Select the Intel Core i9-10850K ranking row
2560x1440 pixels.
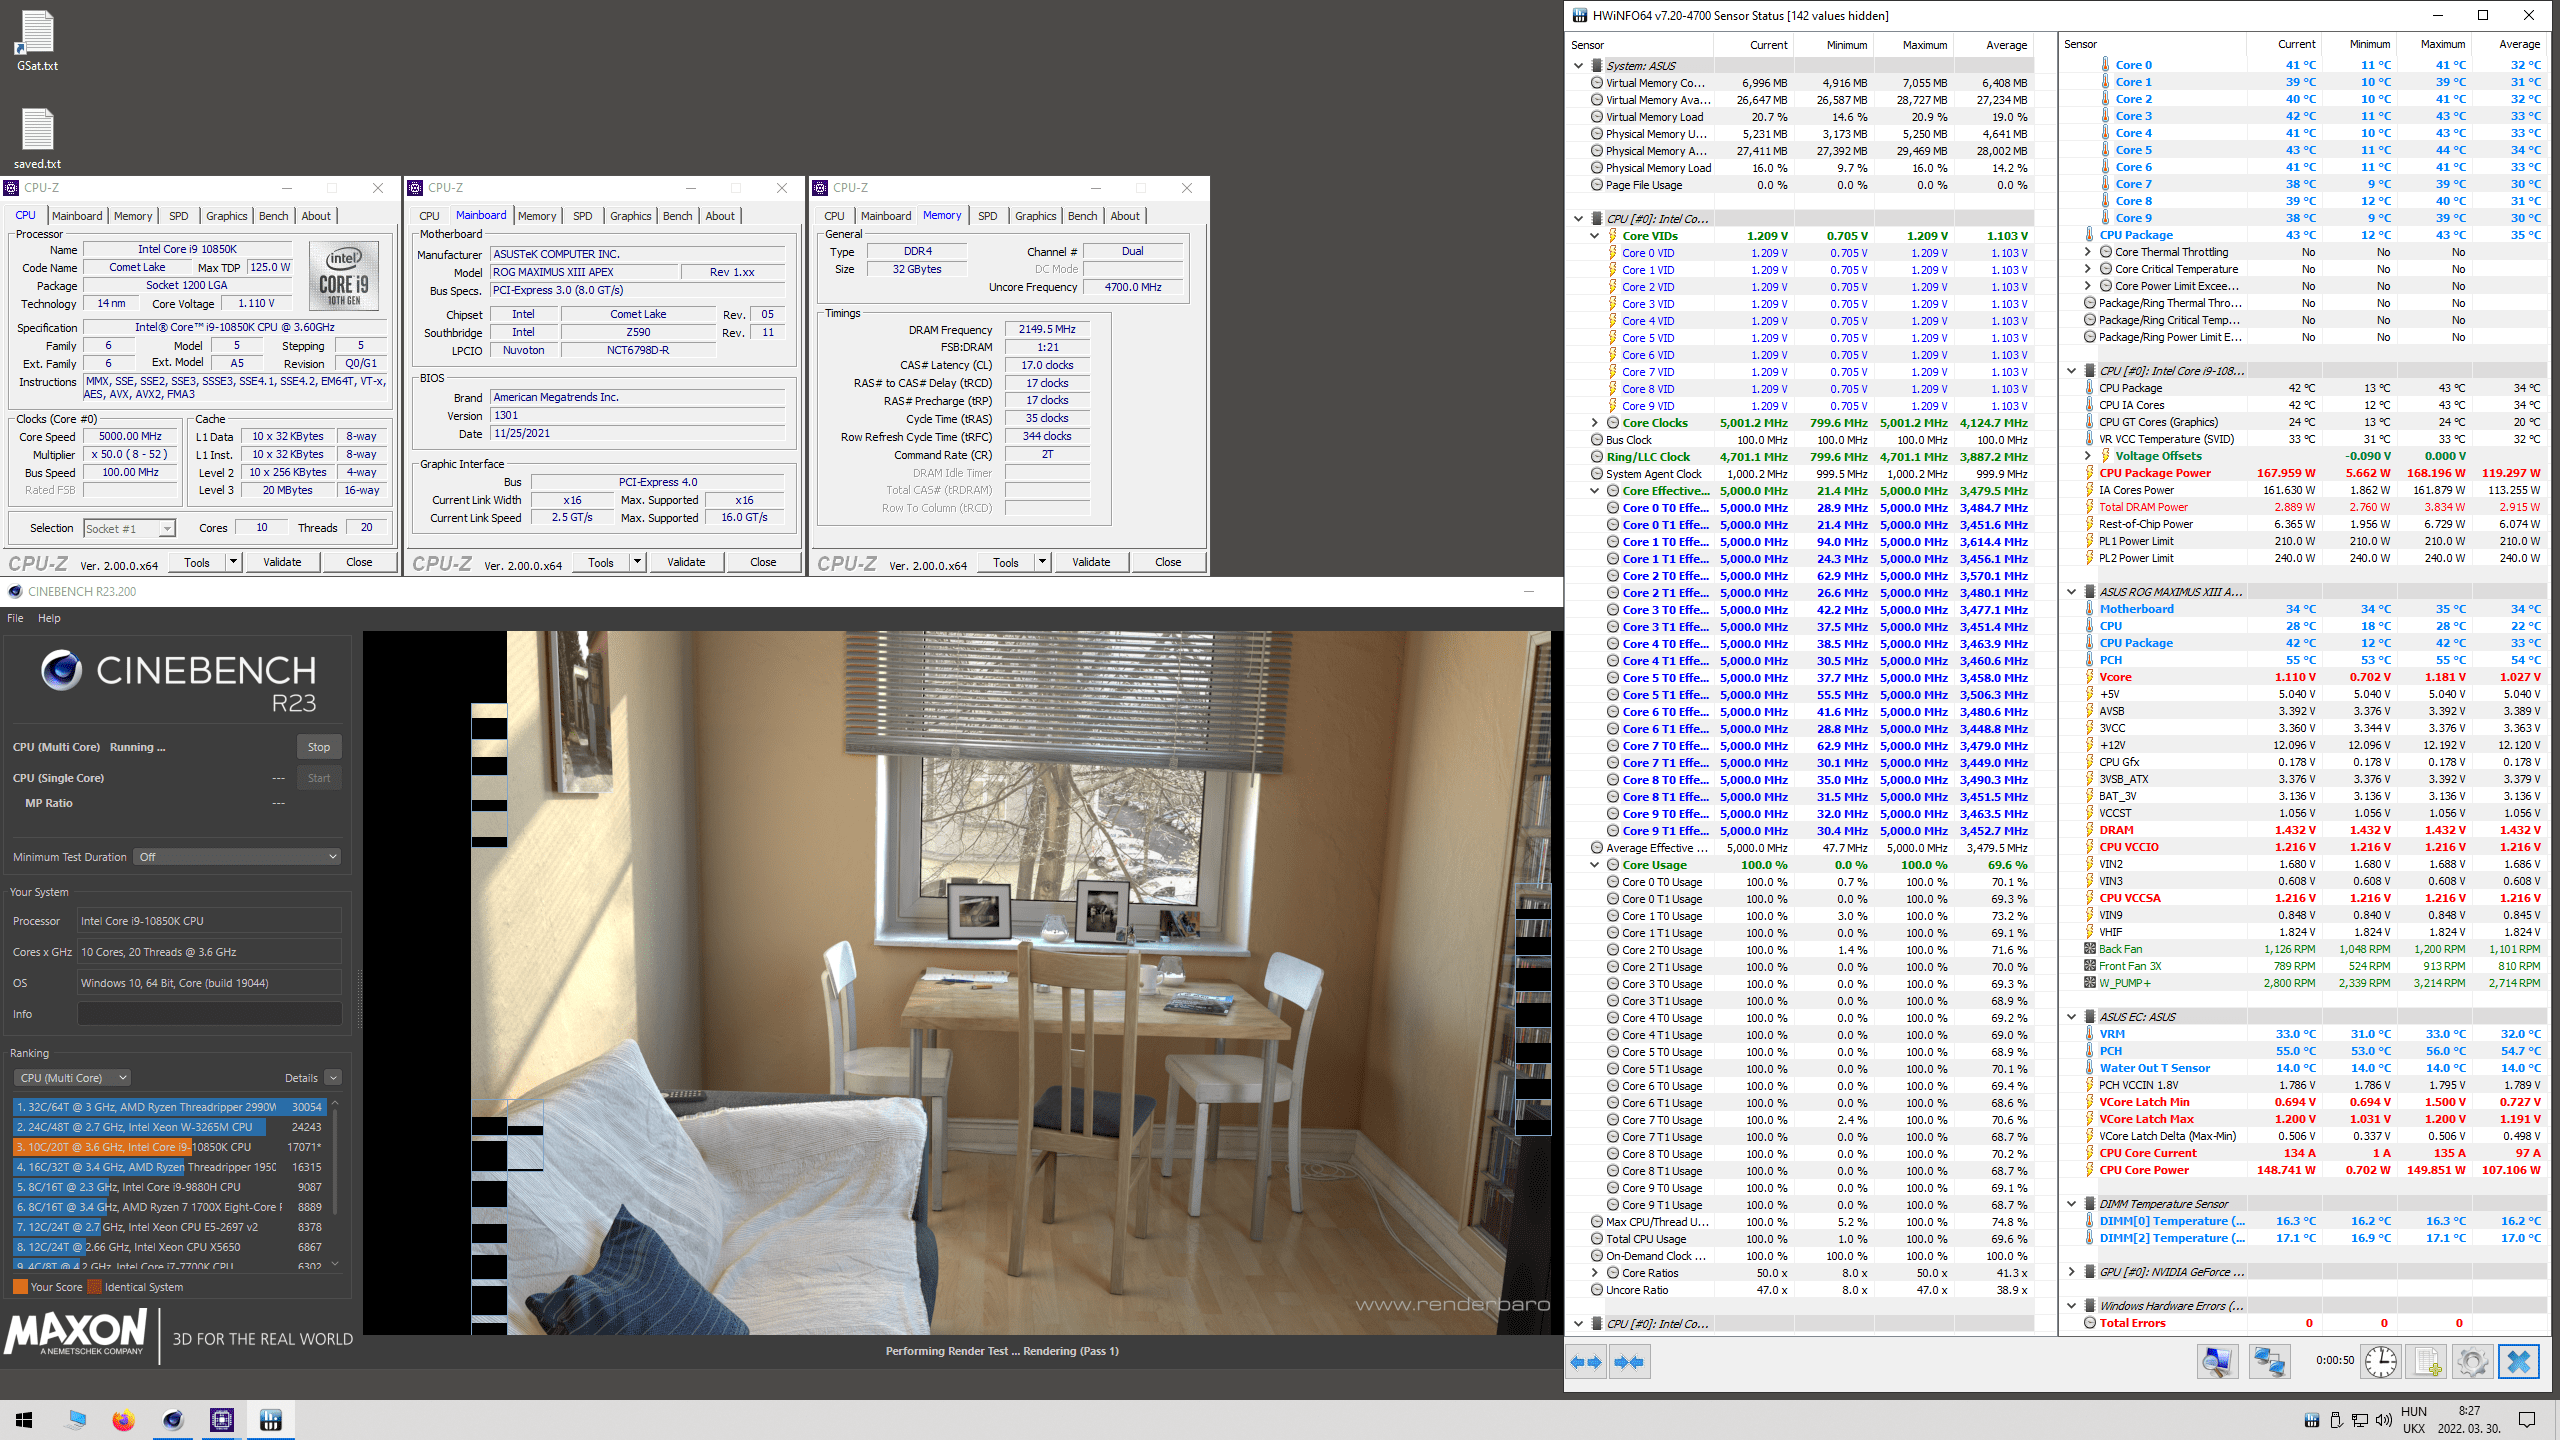click(x=169, y=1147)
